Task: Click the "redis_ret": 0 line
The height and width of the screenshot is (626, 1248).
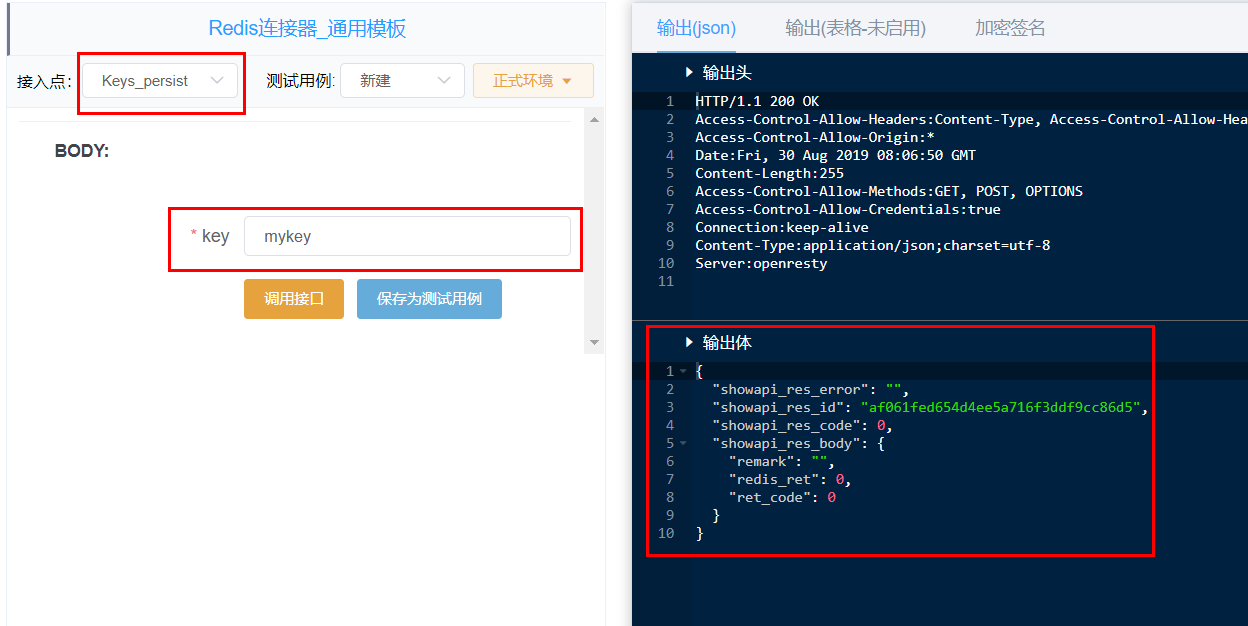Action: pos(789,479)
